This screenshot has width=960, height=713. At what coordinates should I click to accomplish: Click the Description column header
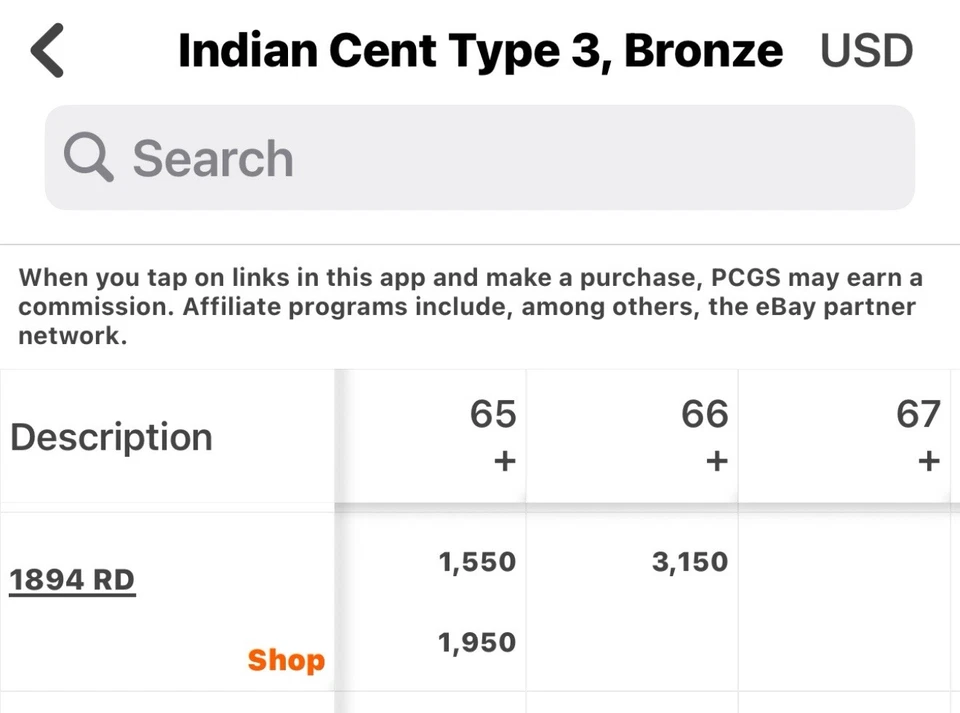pyautogui.click(x=111, y=437)
